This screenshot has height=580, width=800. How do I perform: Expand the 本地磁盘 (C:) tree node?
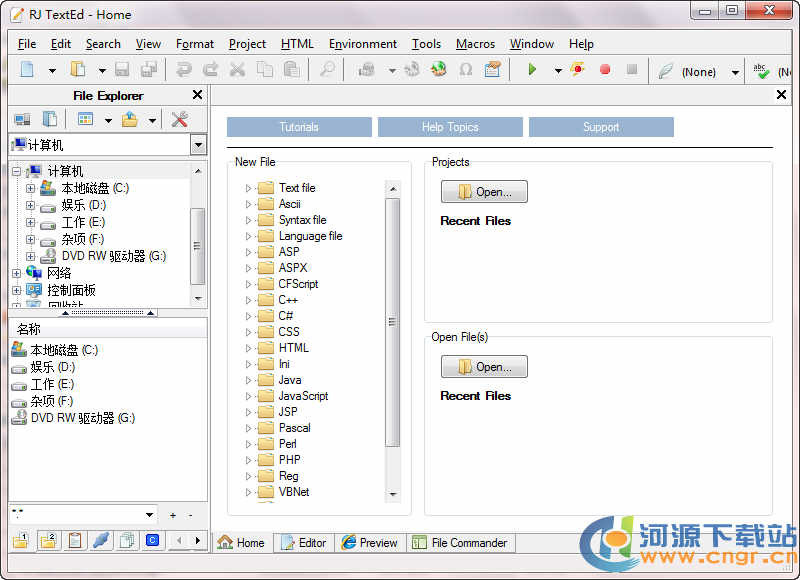click(30, 188)
